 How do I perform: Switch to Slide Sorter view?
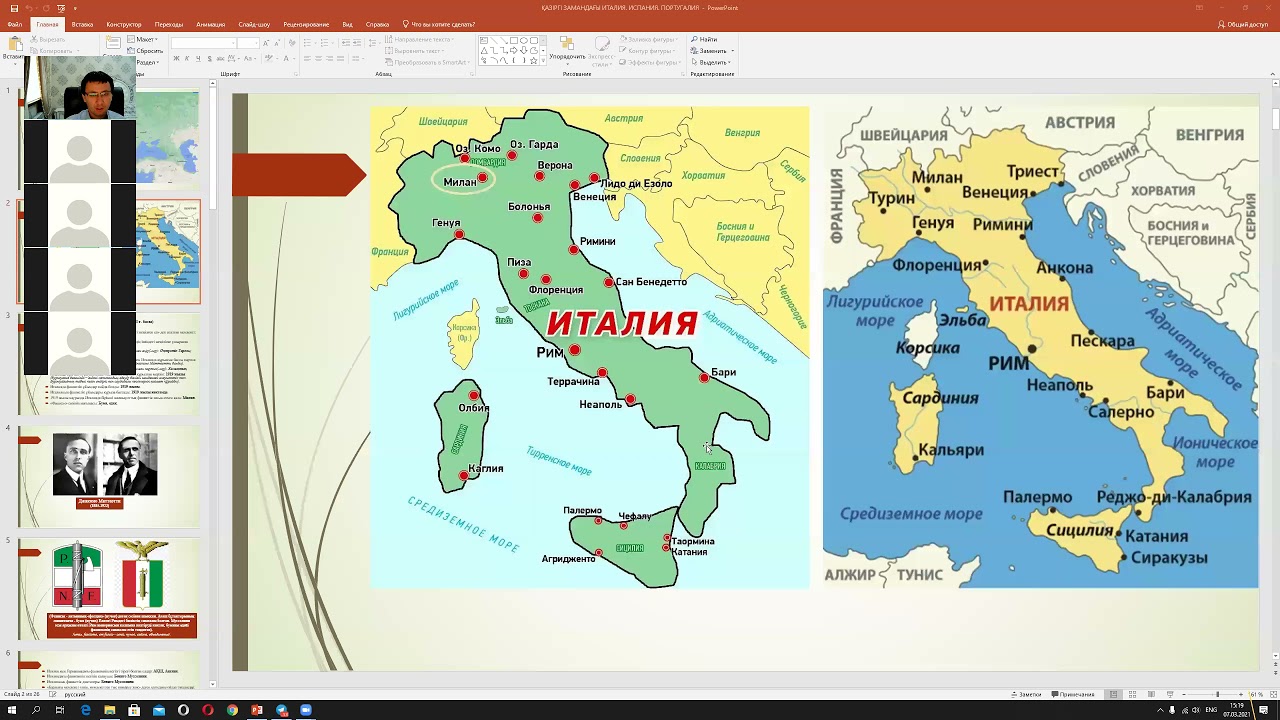pos(1132,694)
